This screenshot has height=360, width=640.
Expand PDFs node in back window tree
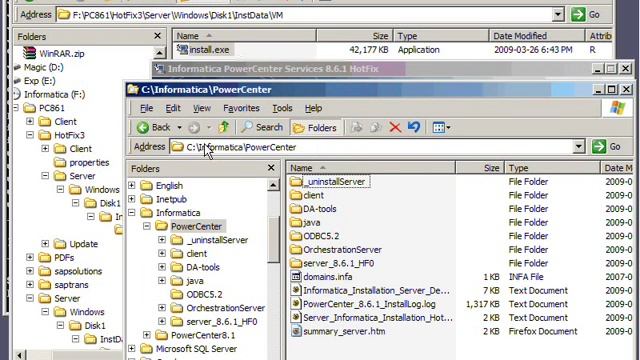tap(30, 257)
